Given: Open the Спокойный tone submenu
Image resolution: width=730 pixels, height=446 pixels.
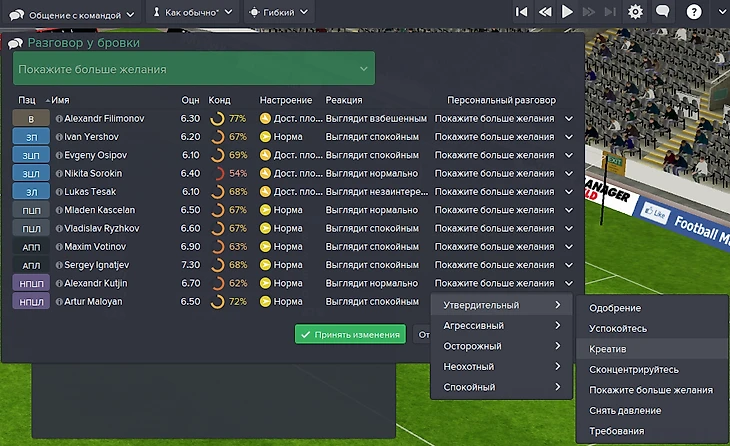Looking at the screenshot, I should click(x=501, y=387).
